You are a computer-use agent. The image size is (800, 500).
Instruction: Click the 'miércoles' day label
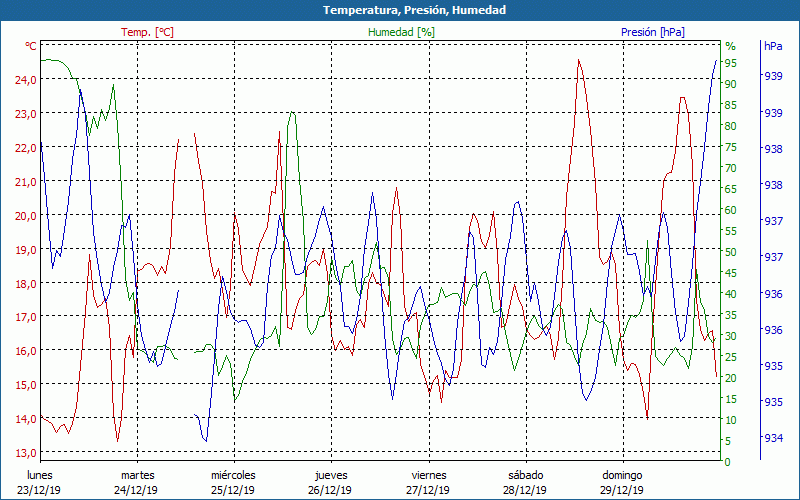pyautogui.click(x=233, y=475)
